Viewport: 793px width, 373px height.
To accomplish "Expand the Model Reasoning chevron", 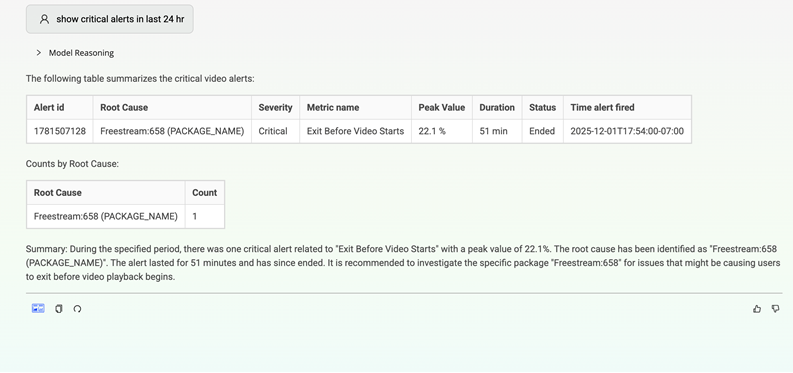I will (38, 53).
